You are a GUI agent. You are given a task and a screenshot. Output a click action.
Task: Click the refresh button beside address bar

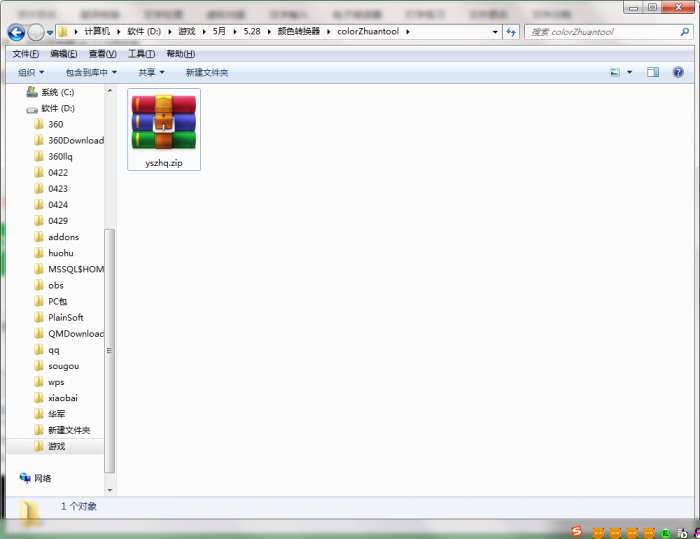(x=511, y=32)
